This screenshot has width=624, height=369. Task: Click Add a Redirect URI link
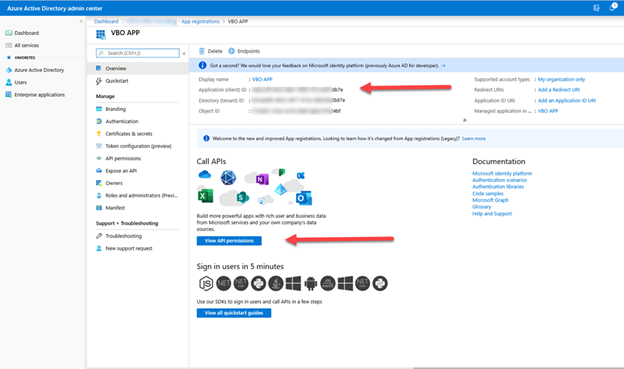pos(559,90)
